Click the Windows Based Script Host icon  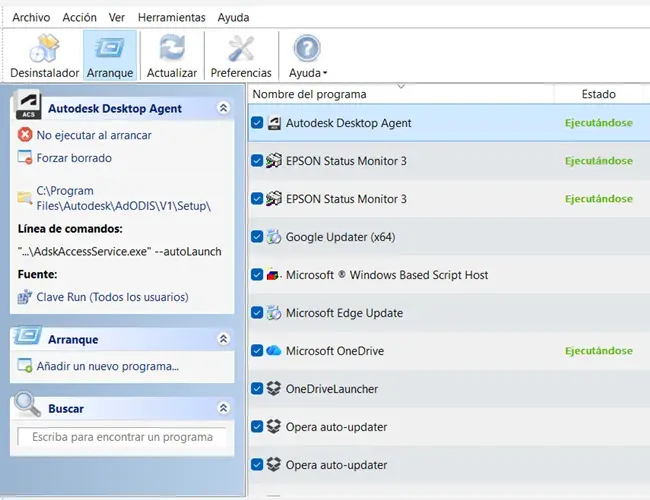274,274
